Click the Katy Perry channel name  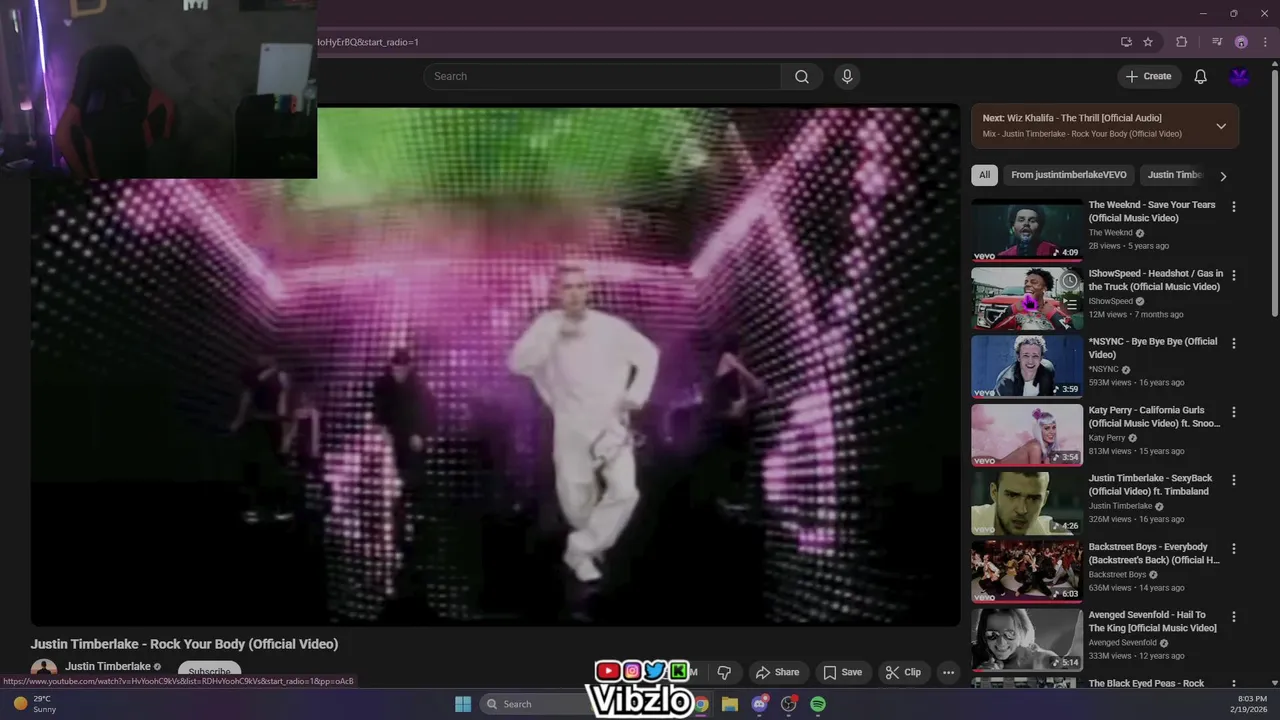tap(1107, 438)
